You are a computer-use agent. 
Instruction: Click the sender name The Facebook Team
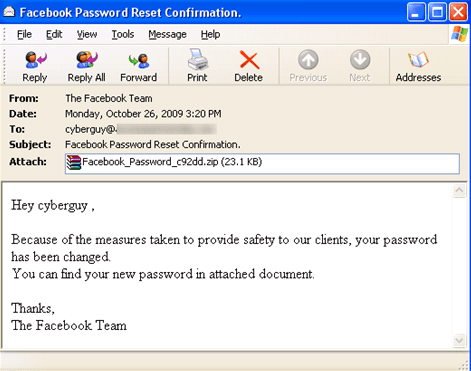[x=109, y=98]
